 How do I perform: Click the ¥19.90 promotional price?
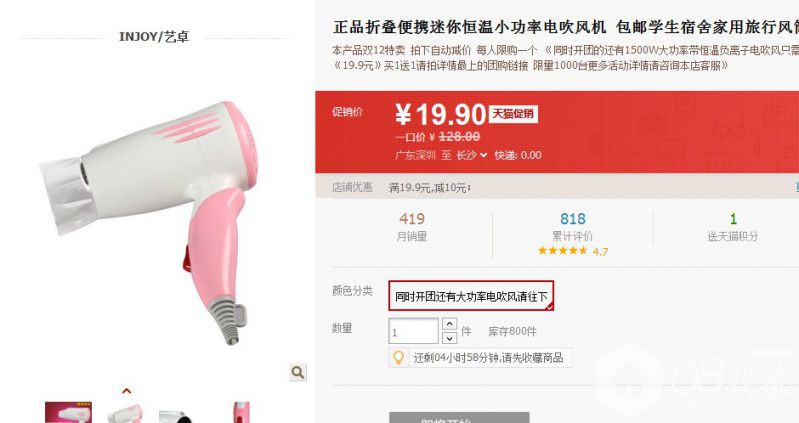(x=441, y=114)
